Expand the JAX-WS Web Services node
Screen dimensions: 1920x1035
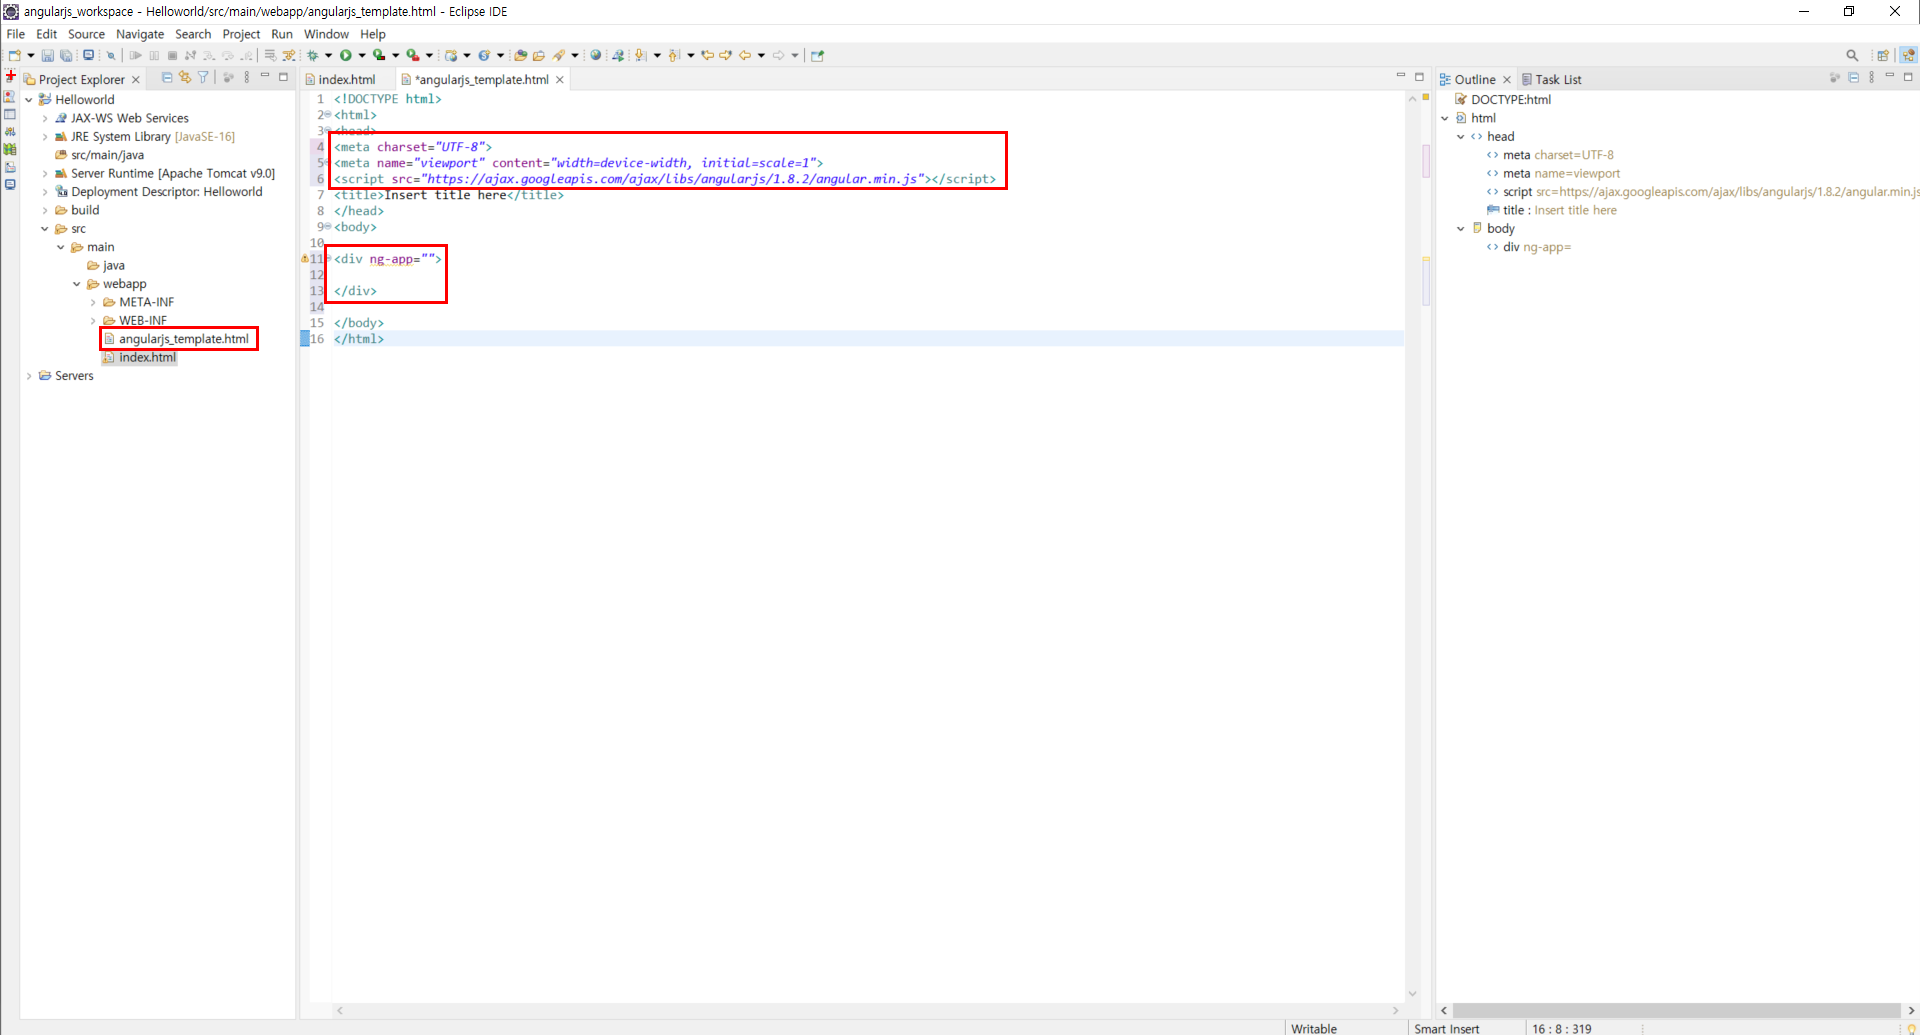coord(45,119)
